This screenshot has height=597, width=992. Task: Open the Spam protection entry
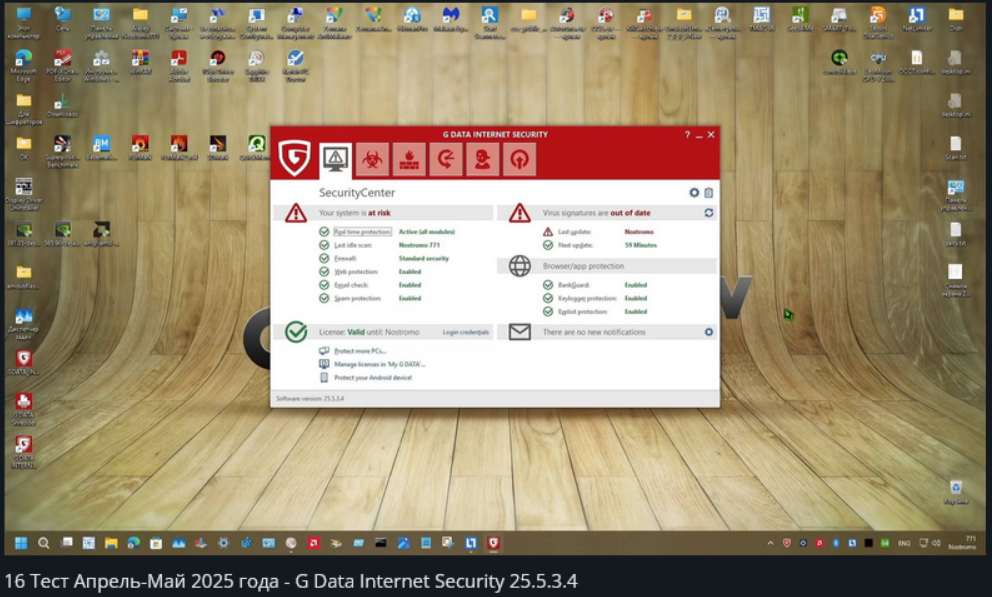tap(357, 298)
